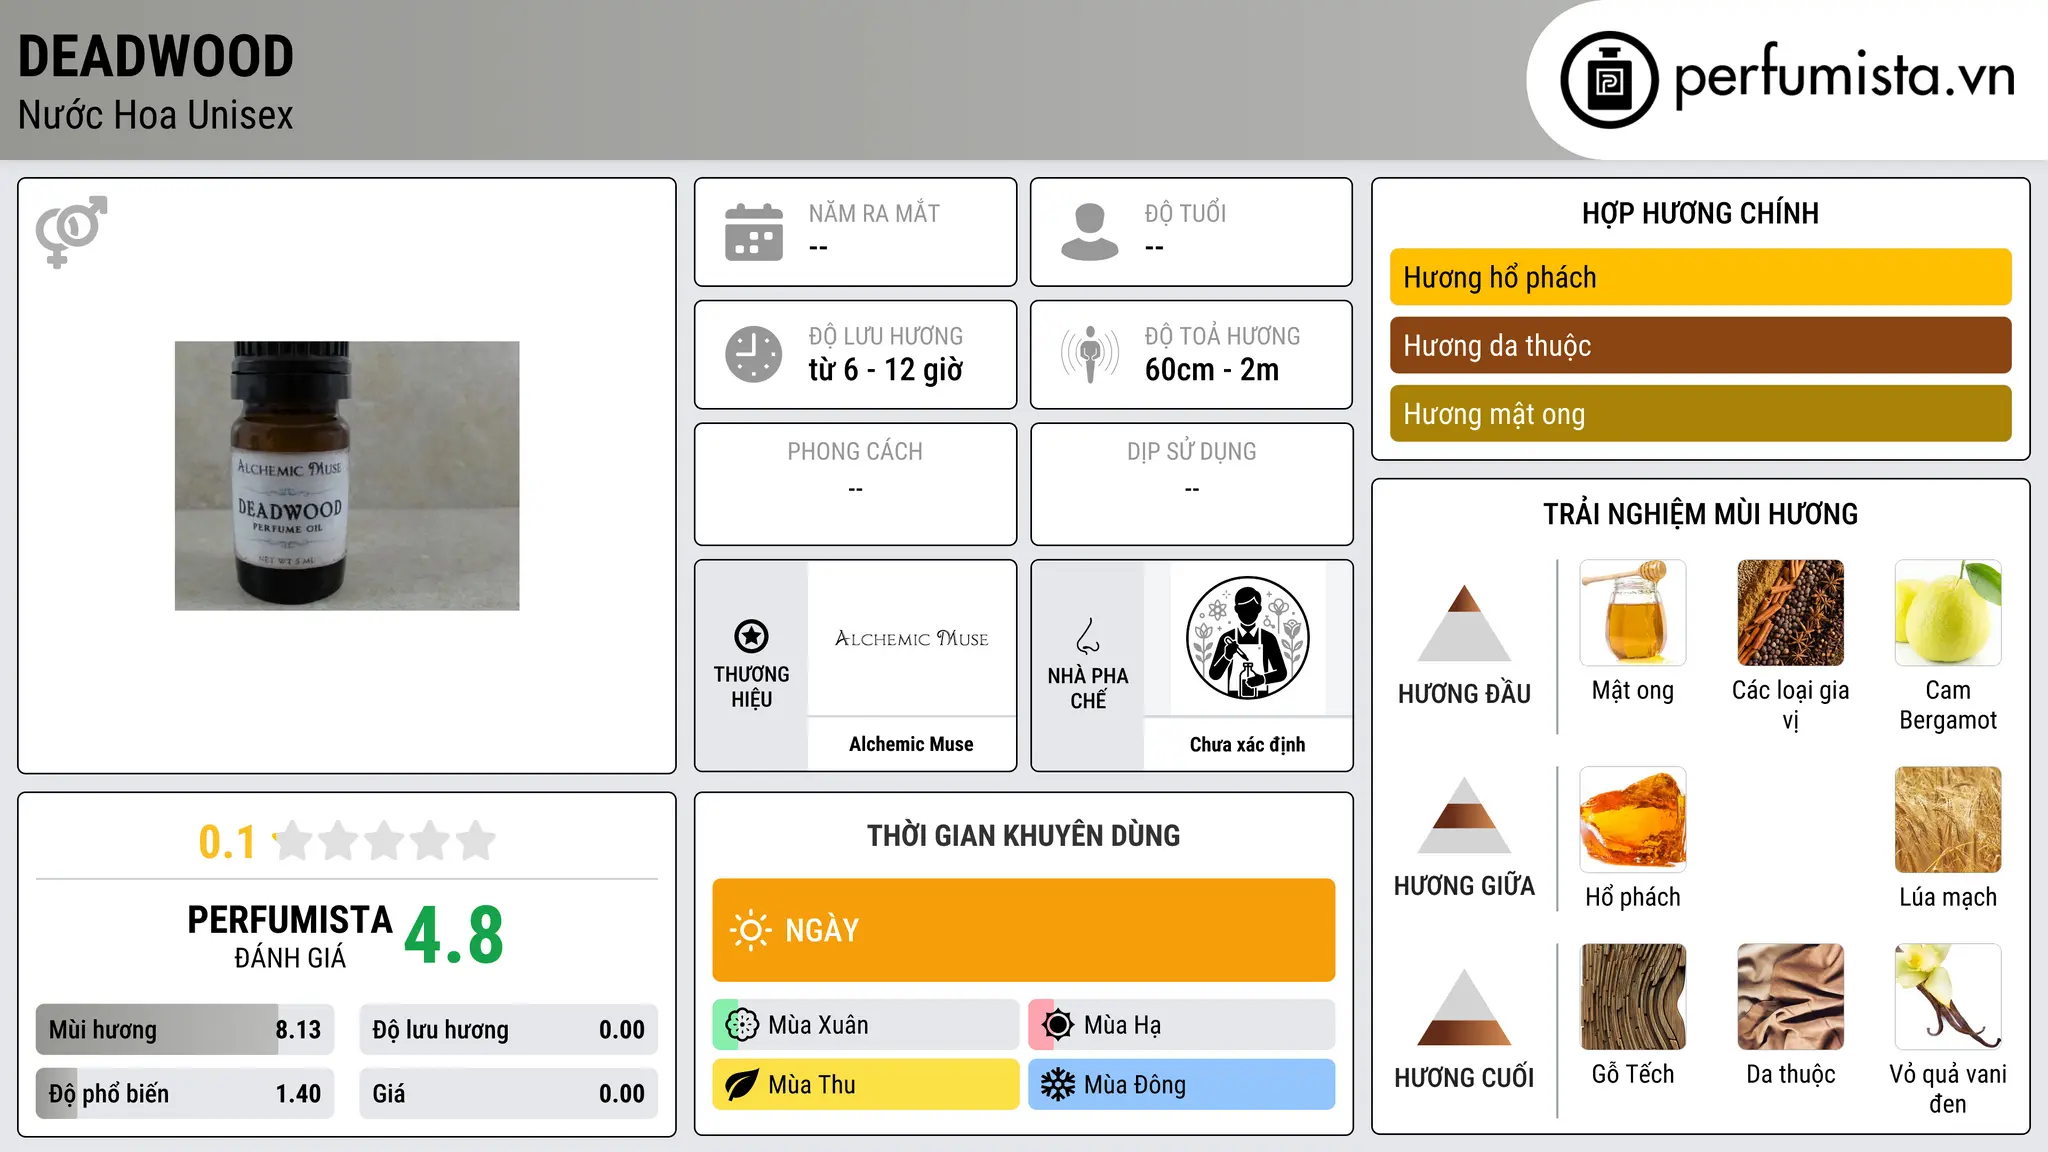Click the 0.1 user rating number
This screenshot has height=1152, width=2048.
click(227, 842)
